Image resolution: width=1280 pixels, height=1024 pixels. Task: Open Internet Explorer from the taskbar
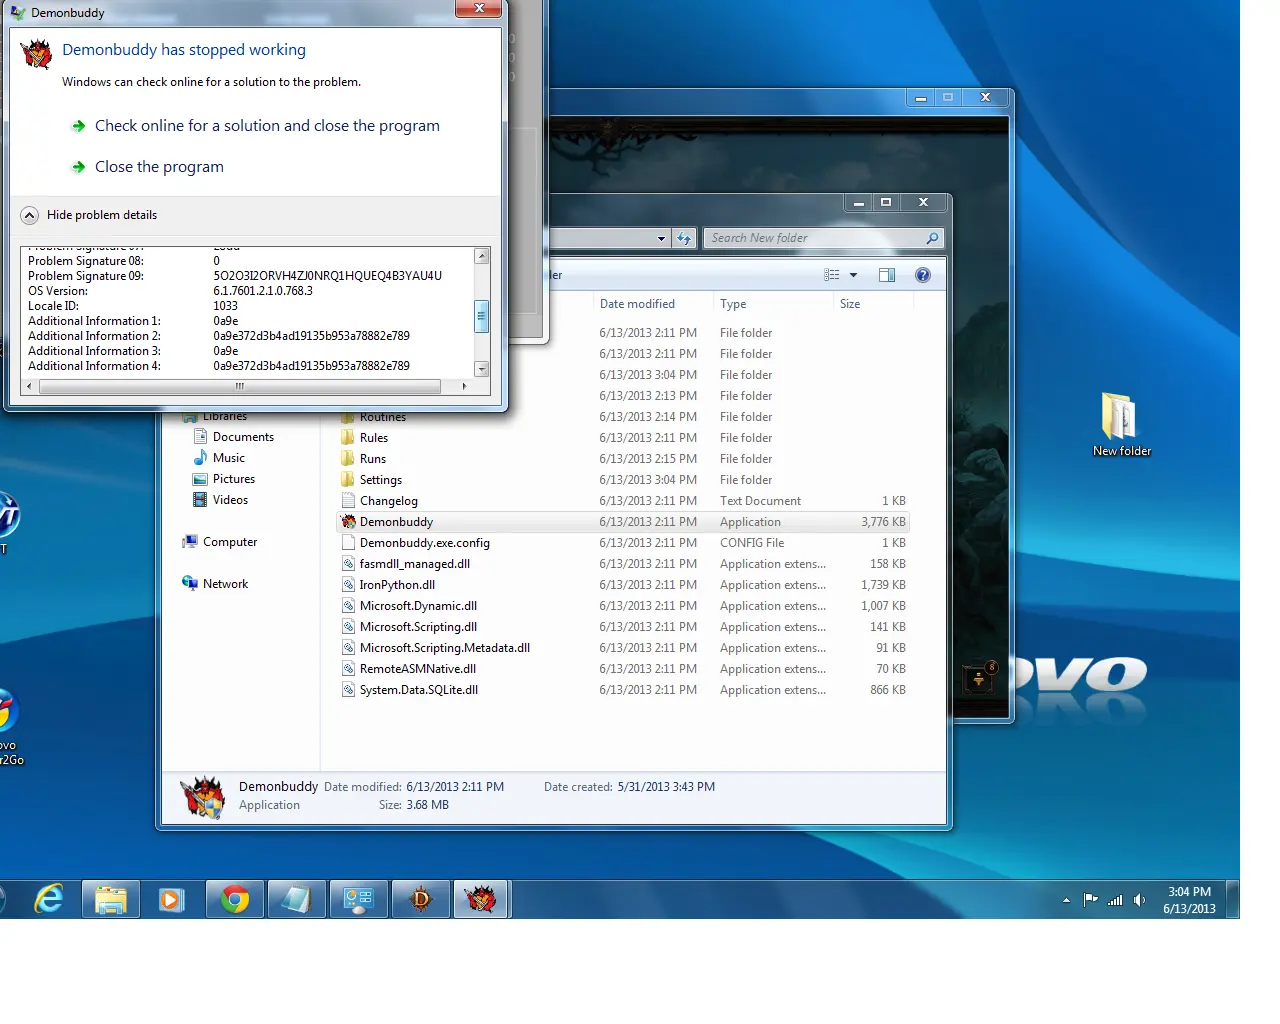(x=48, y=900)
